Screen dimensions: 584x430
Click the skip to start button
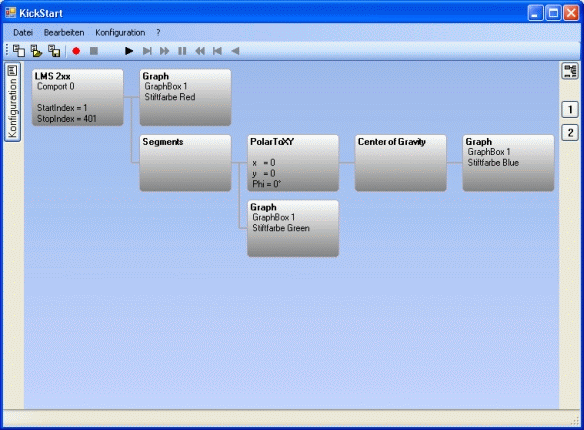[x=217, y=51]
